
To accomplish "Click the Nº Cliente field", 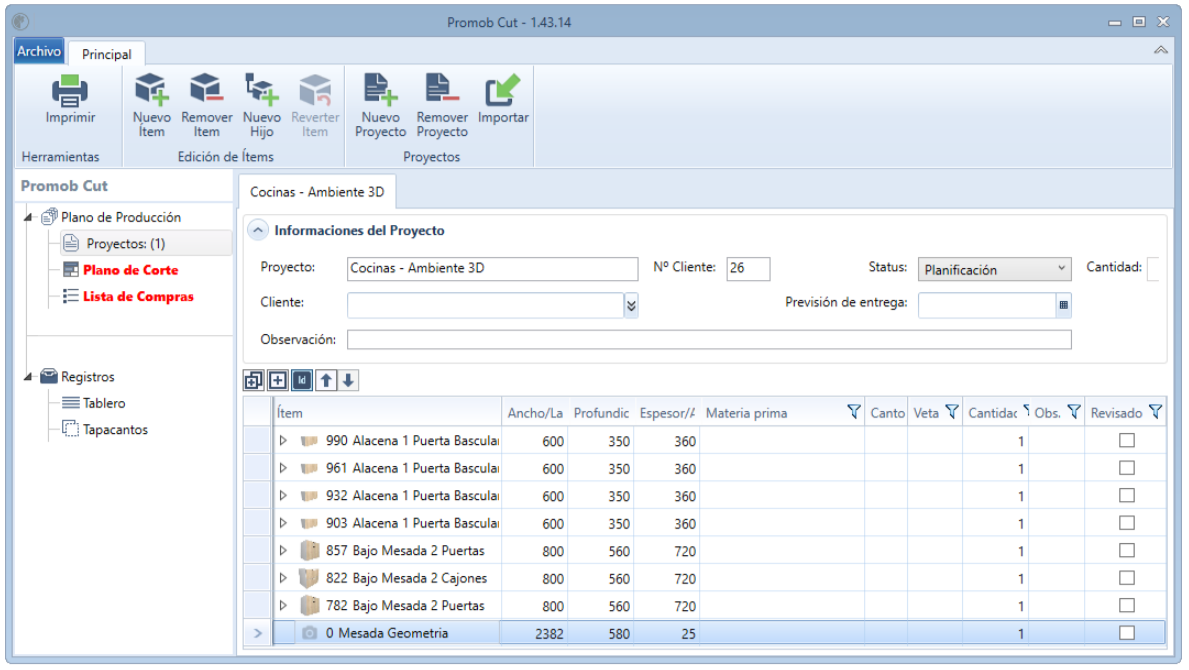I will 748,268.
